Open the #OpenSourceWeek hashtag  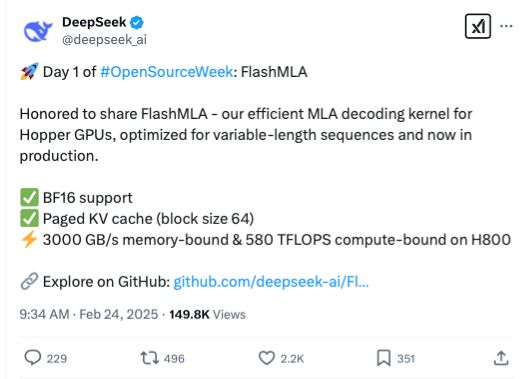click(167, 72)
